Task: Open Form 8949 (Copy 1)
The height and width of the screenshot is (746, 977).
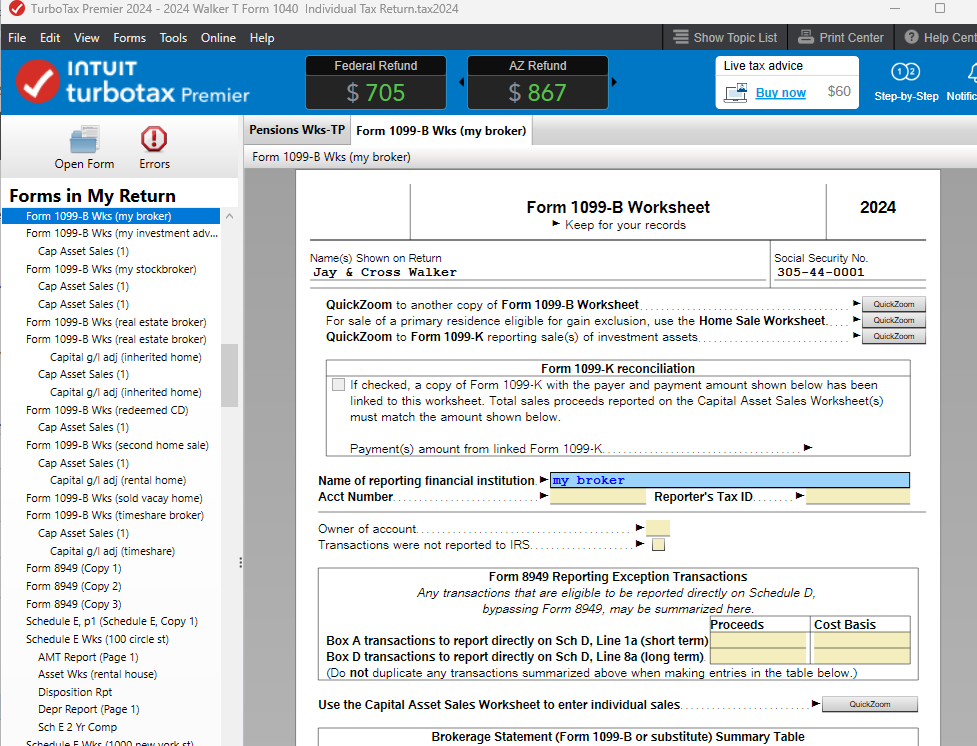Action: 74,568
